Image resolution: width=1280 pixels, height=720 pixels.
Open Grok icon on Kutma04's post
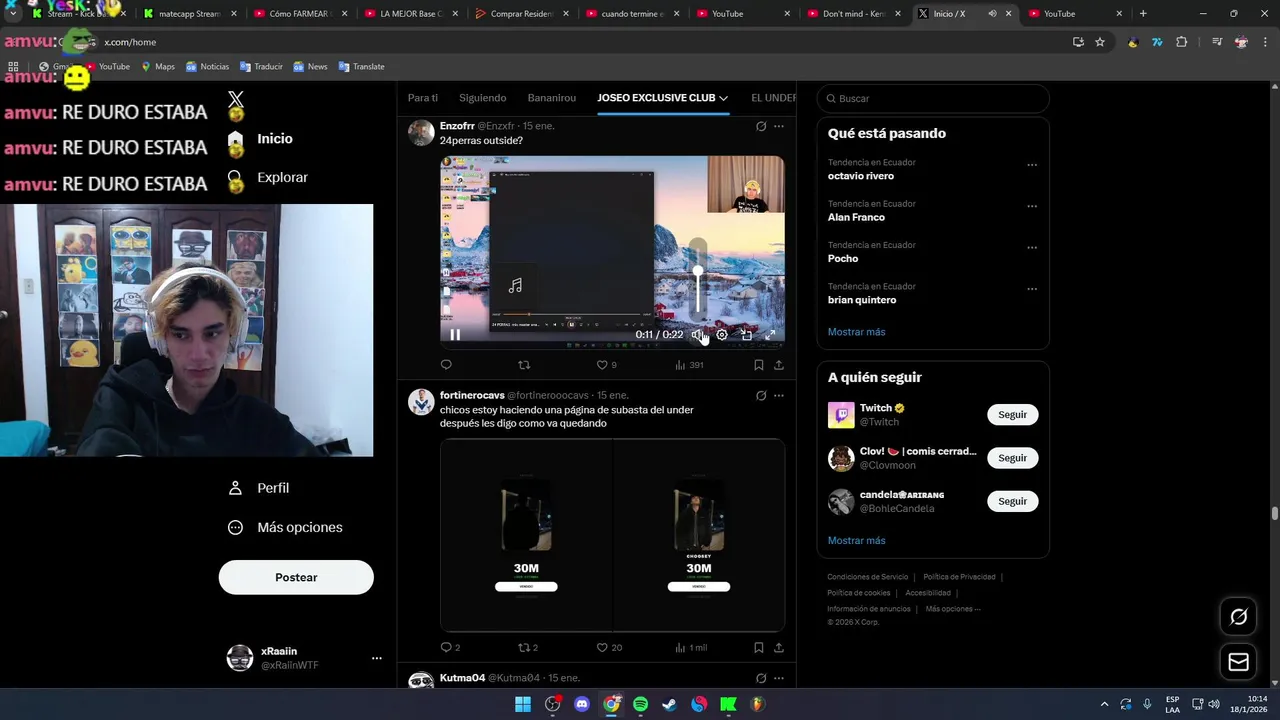761,678
